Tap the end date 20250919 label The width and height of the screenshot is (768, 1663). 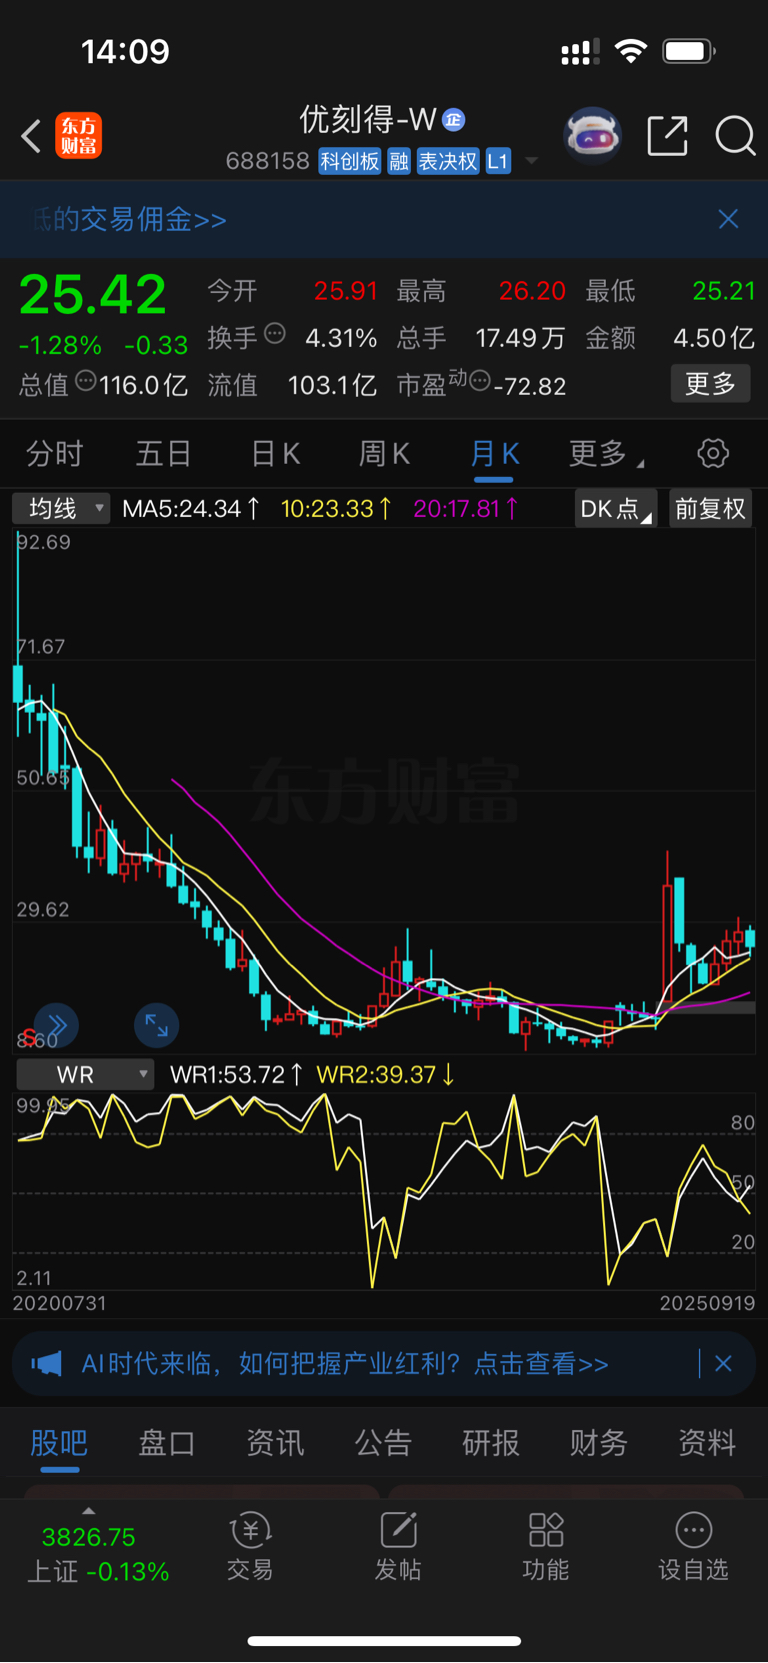point(707,1303)
